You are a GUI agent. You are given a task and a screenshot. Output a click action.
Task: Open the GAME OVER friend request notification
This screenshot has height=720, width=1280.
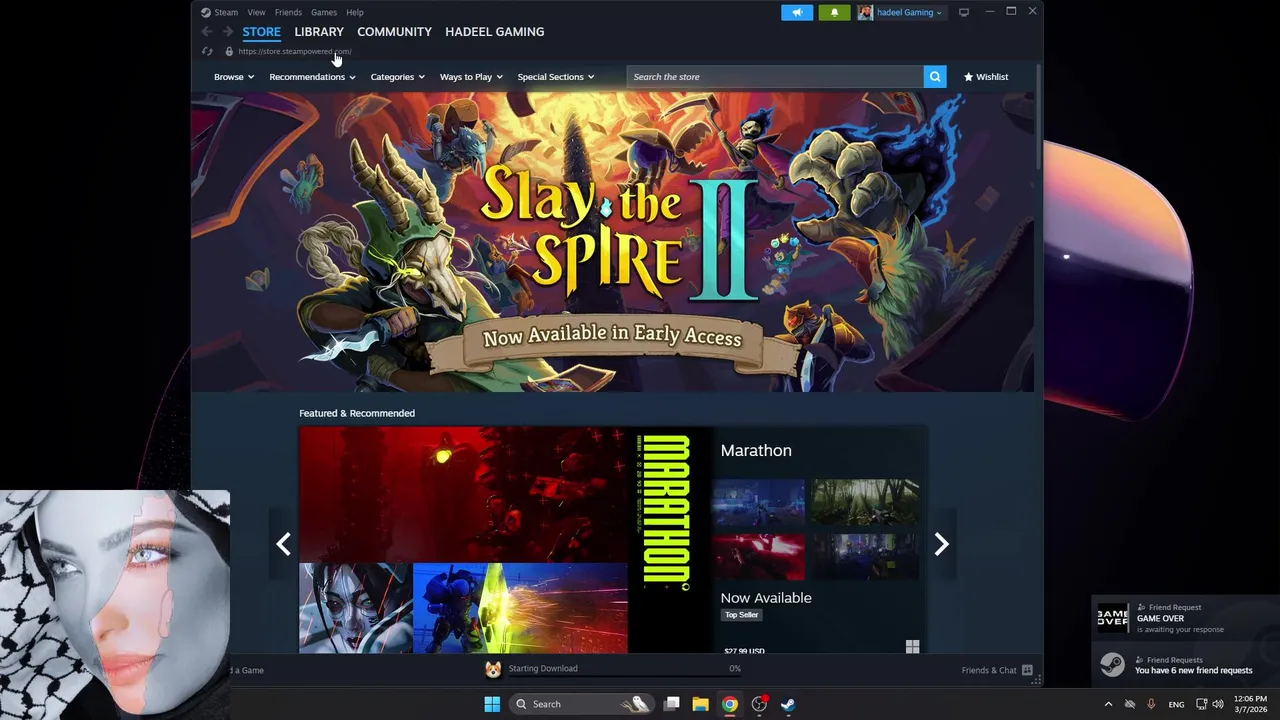(1186, 618)
